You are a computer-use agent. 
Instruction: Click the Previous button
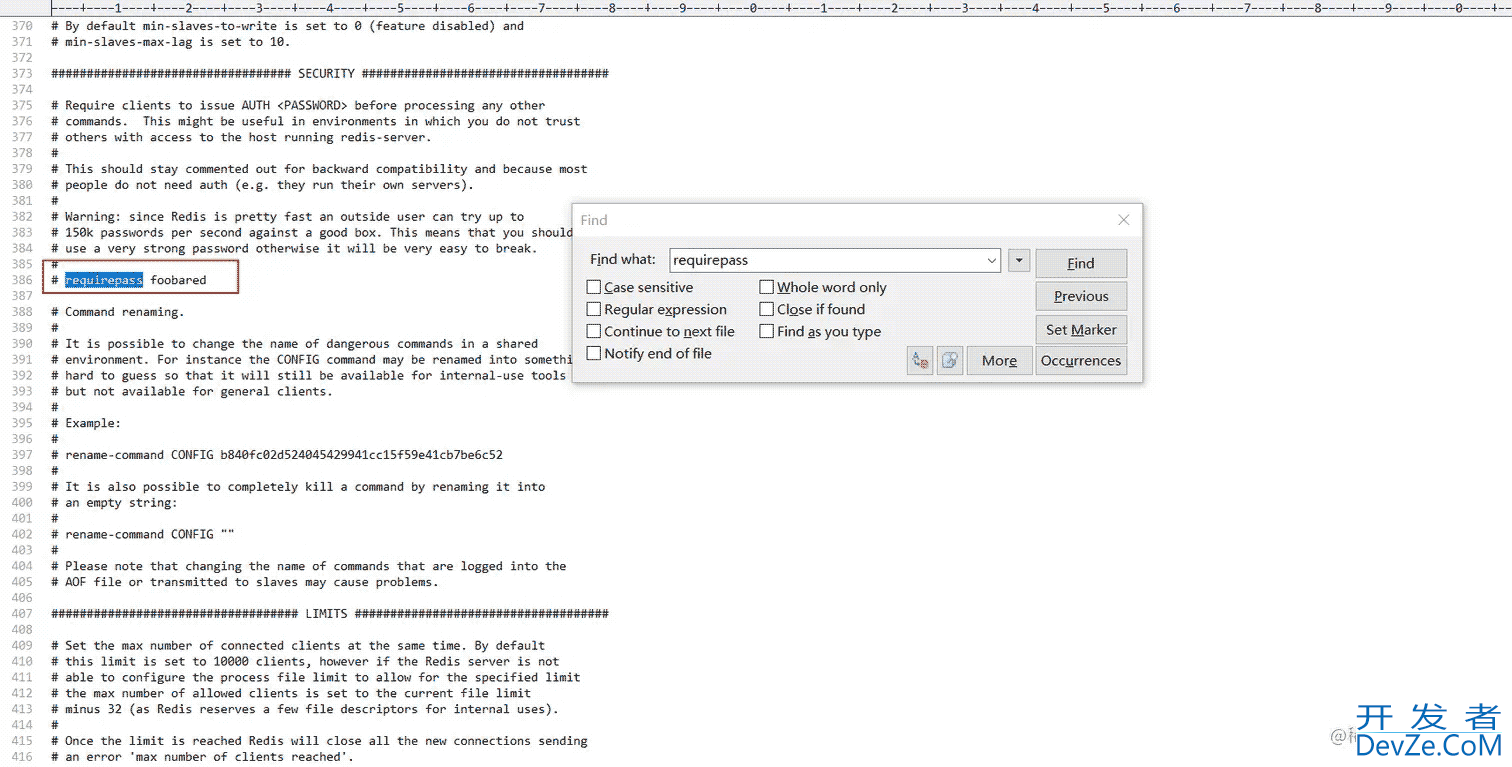1081,296
